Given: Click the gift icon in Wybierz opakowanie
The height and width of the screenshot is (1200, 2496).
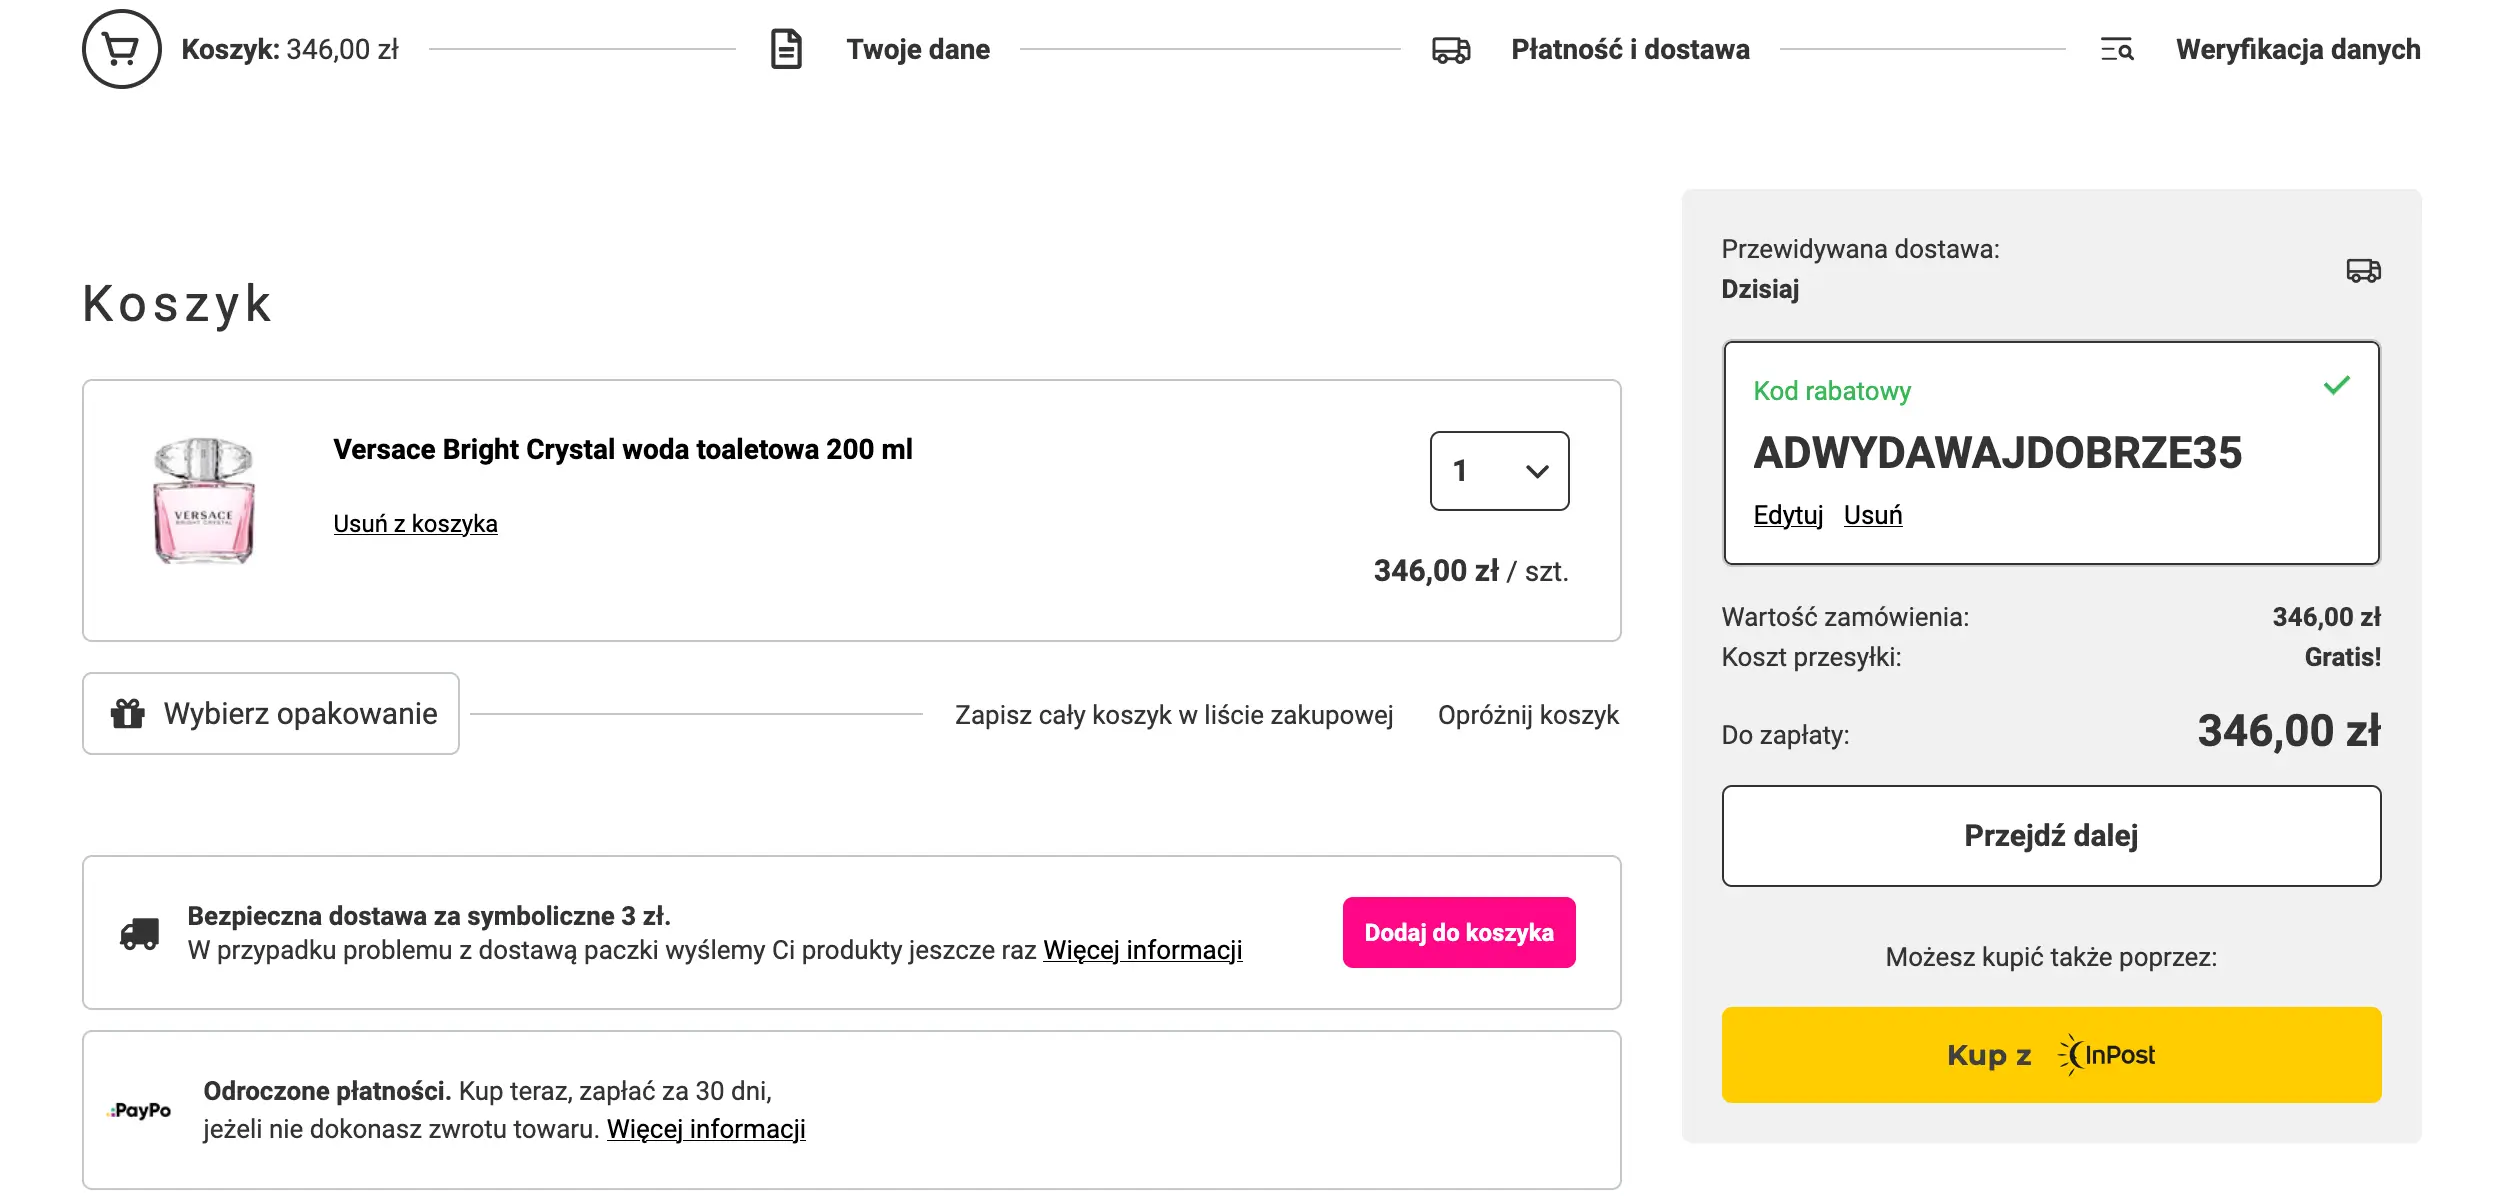Looking at the screenshot, I should point(128,714).
